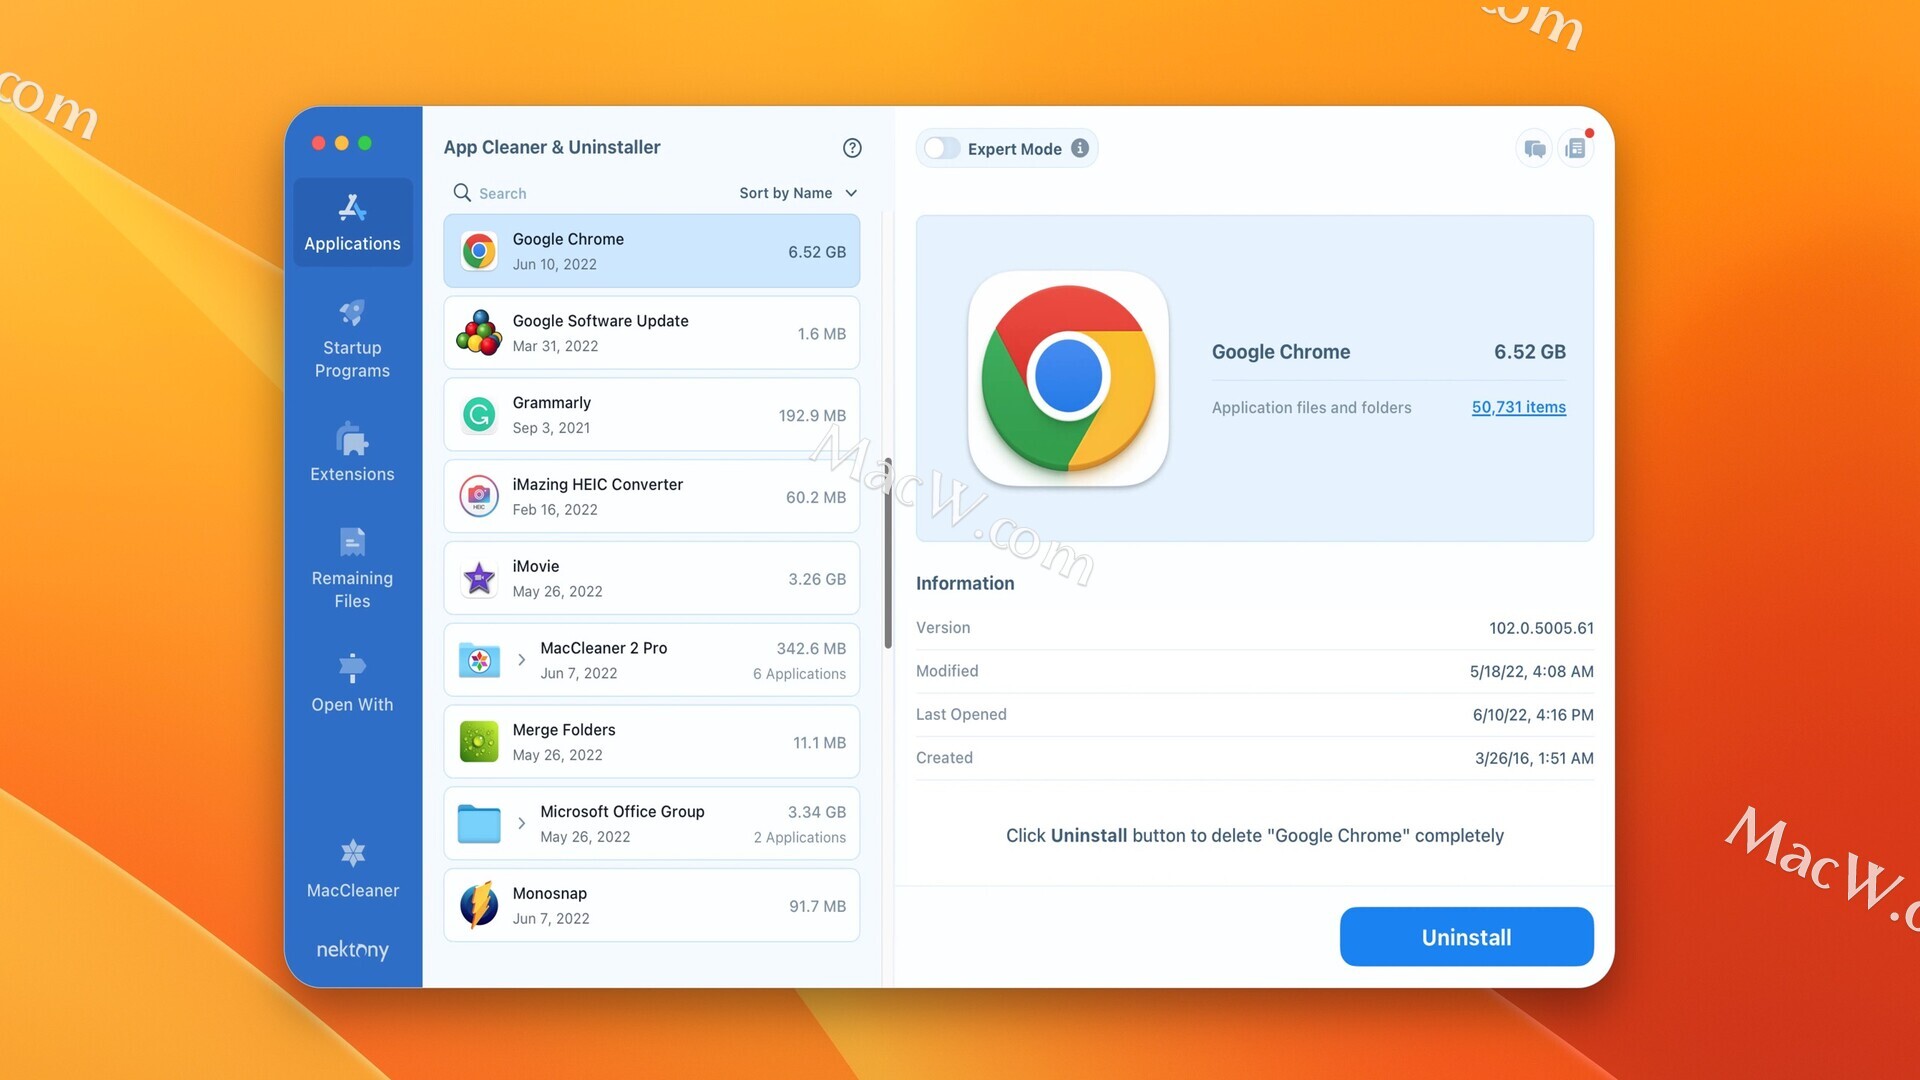Launch MacCleaner from the sidebar

(352, 869)
